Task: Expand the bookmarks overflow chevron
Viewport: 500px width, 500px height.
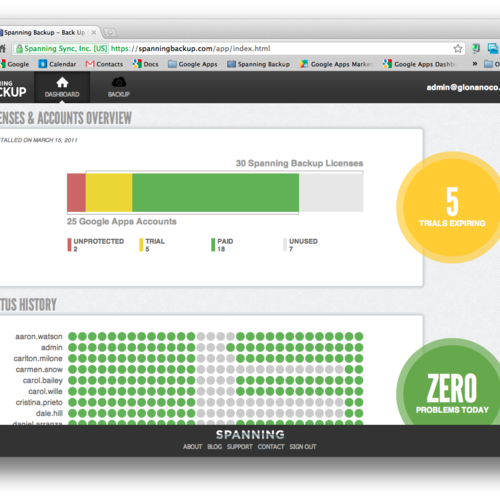Action: (x=475, y=64)
